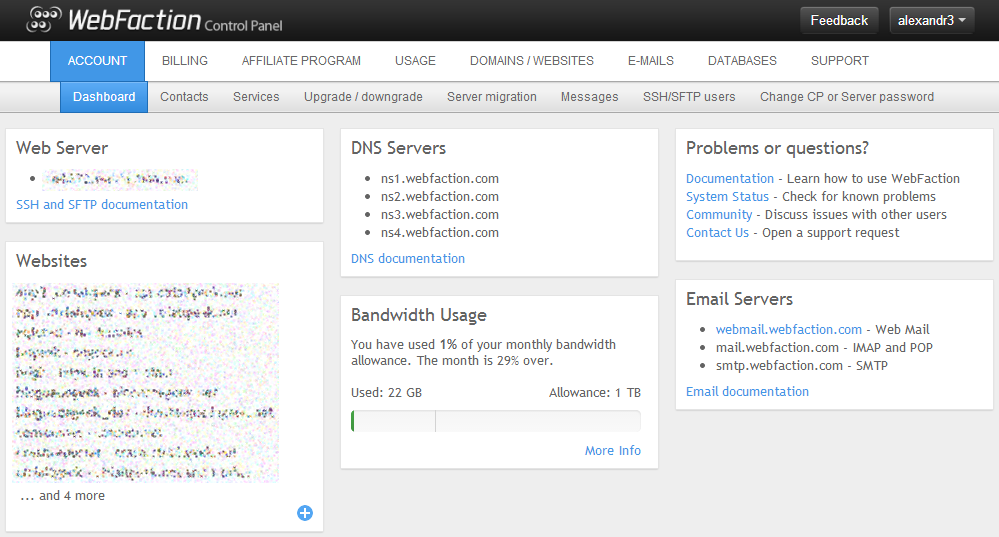Click the WebFaction logo icon
The image size is (999, 537).
tap(44, 19)
